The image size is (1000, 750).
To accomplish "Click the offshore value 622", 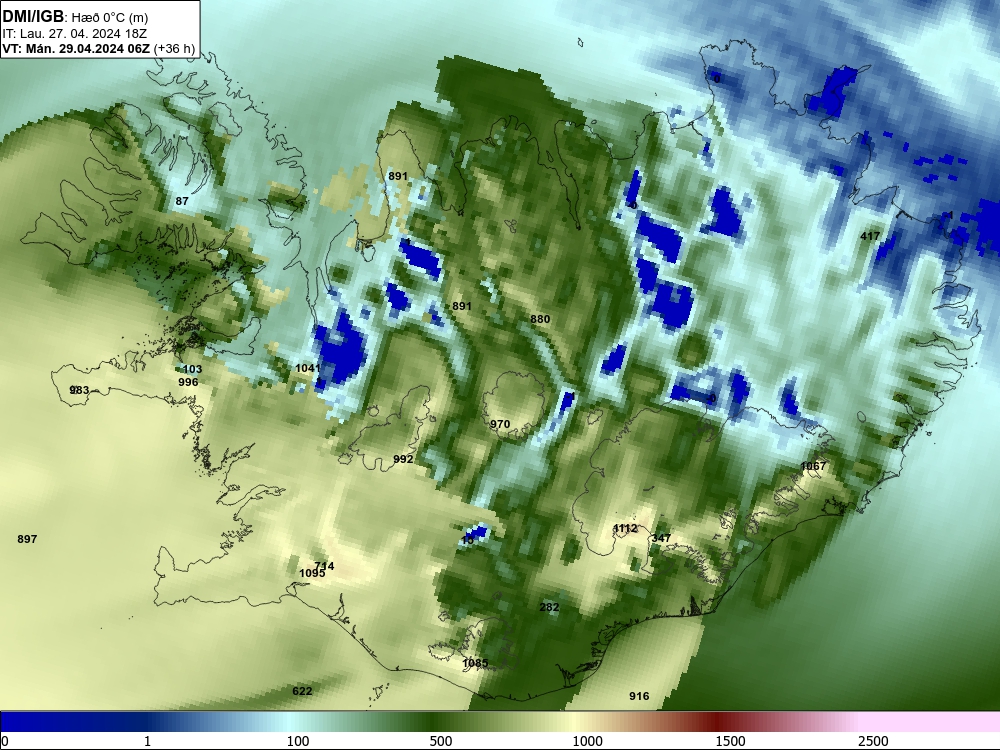I will tap(302, 691).
